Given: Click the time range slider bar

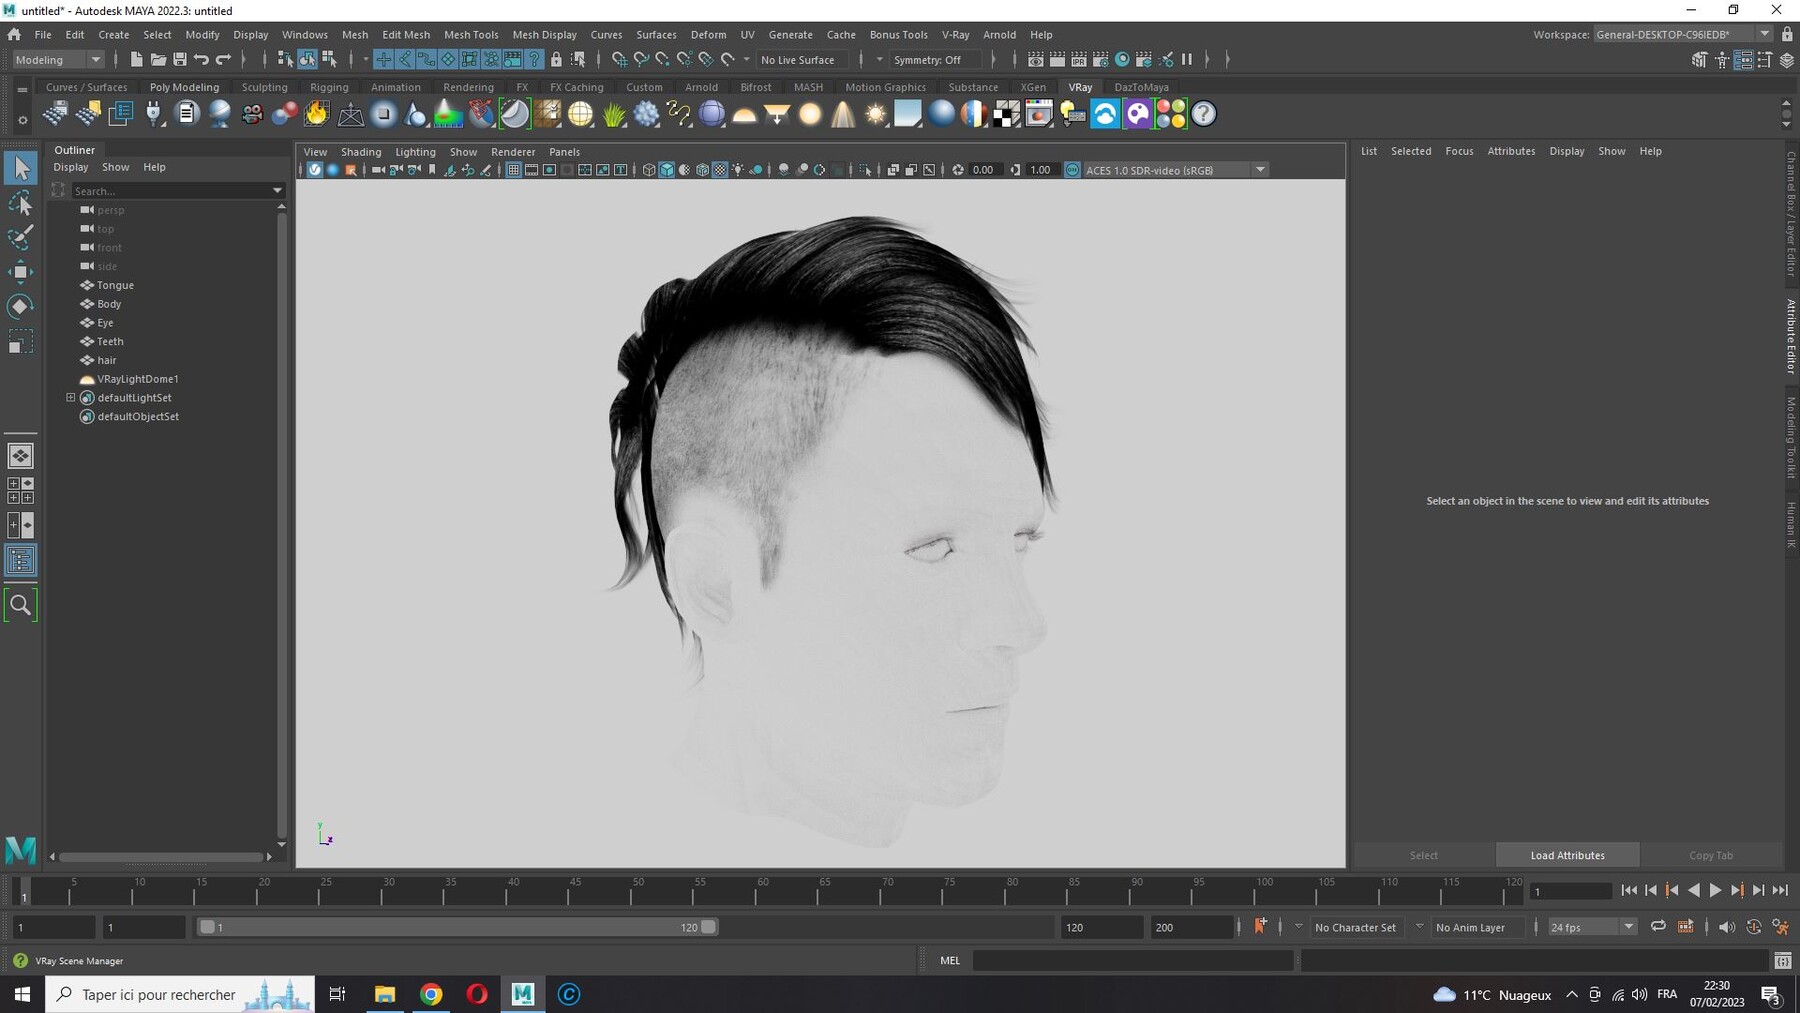Looking at the screenshot, I should 457,927.
